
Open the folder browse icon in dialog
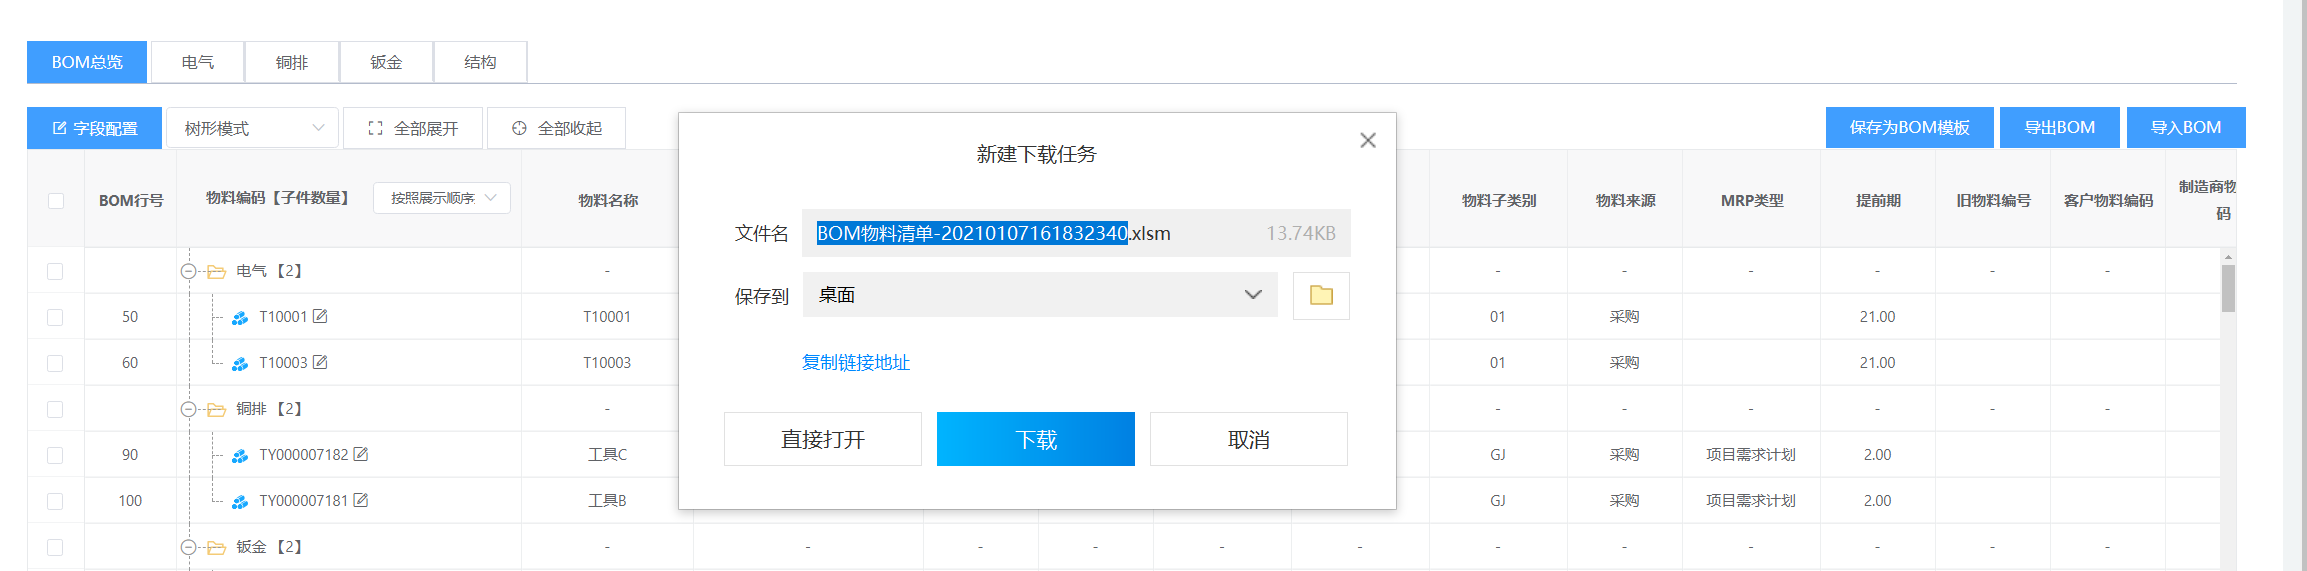(1321, 296)
